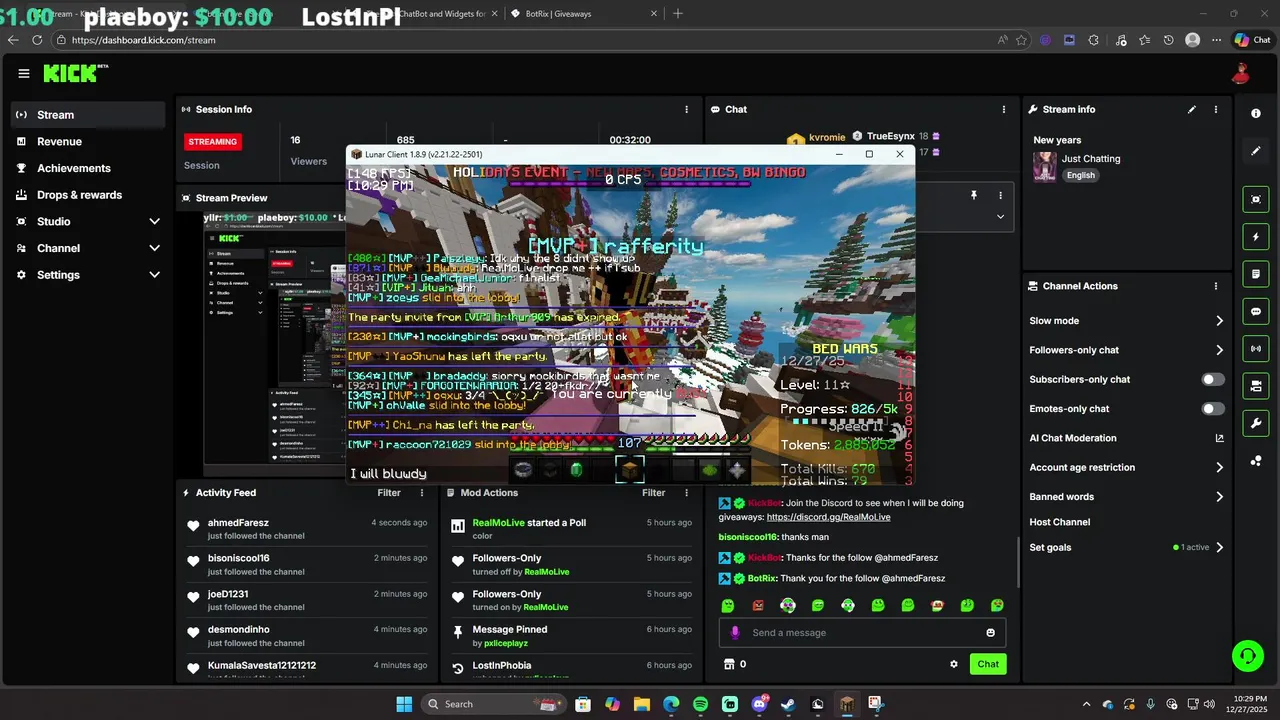The height and width of the screenshot is (720, 1280).
Task: Open the chat settings gear icon
Action: point(954,664)
